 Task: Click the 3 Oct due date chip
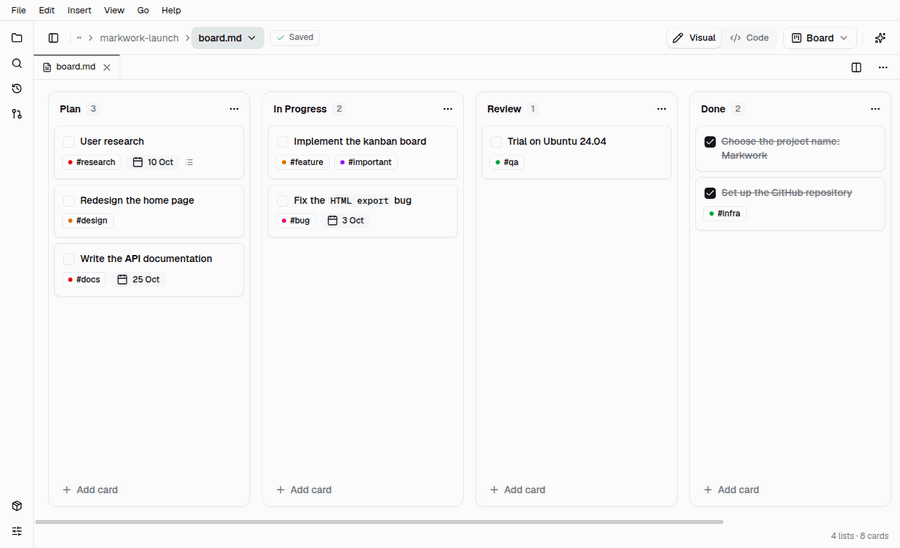346,220
